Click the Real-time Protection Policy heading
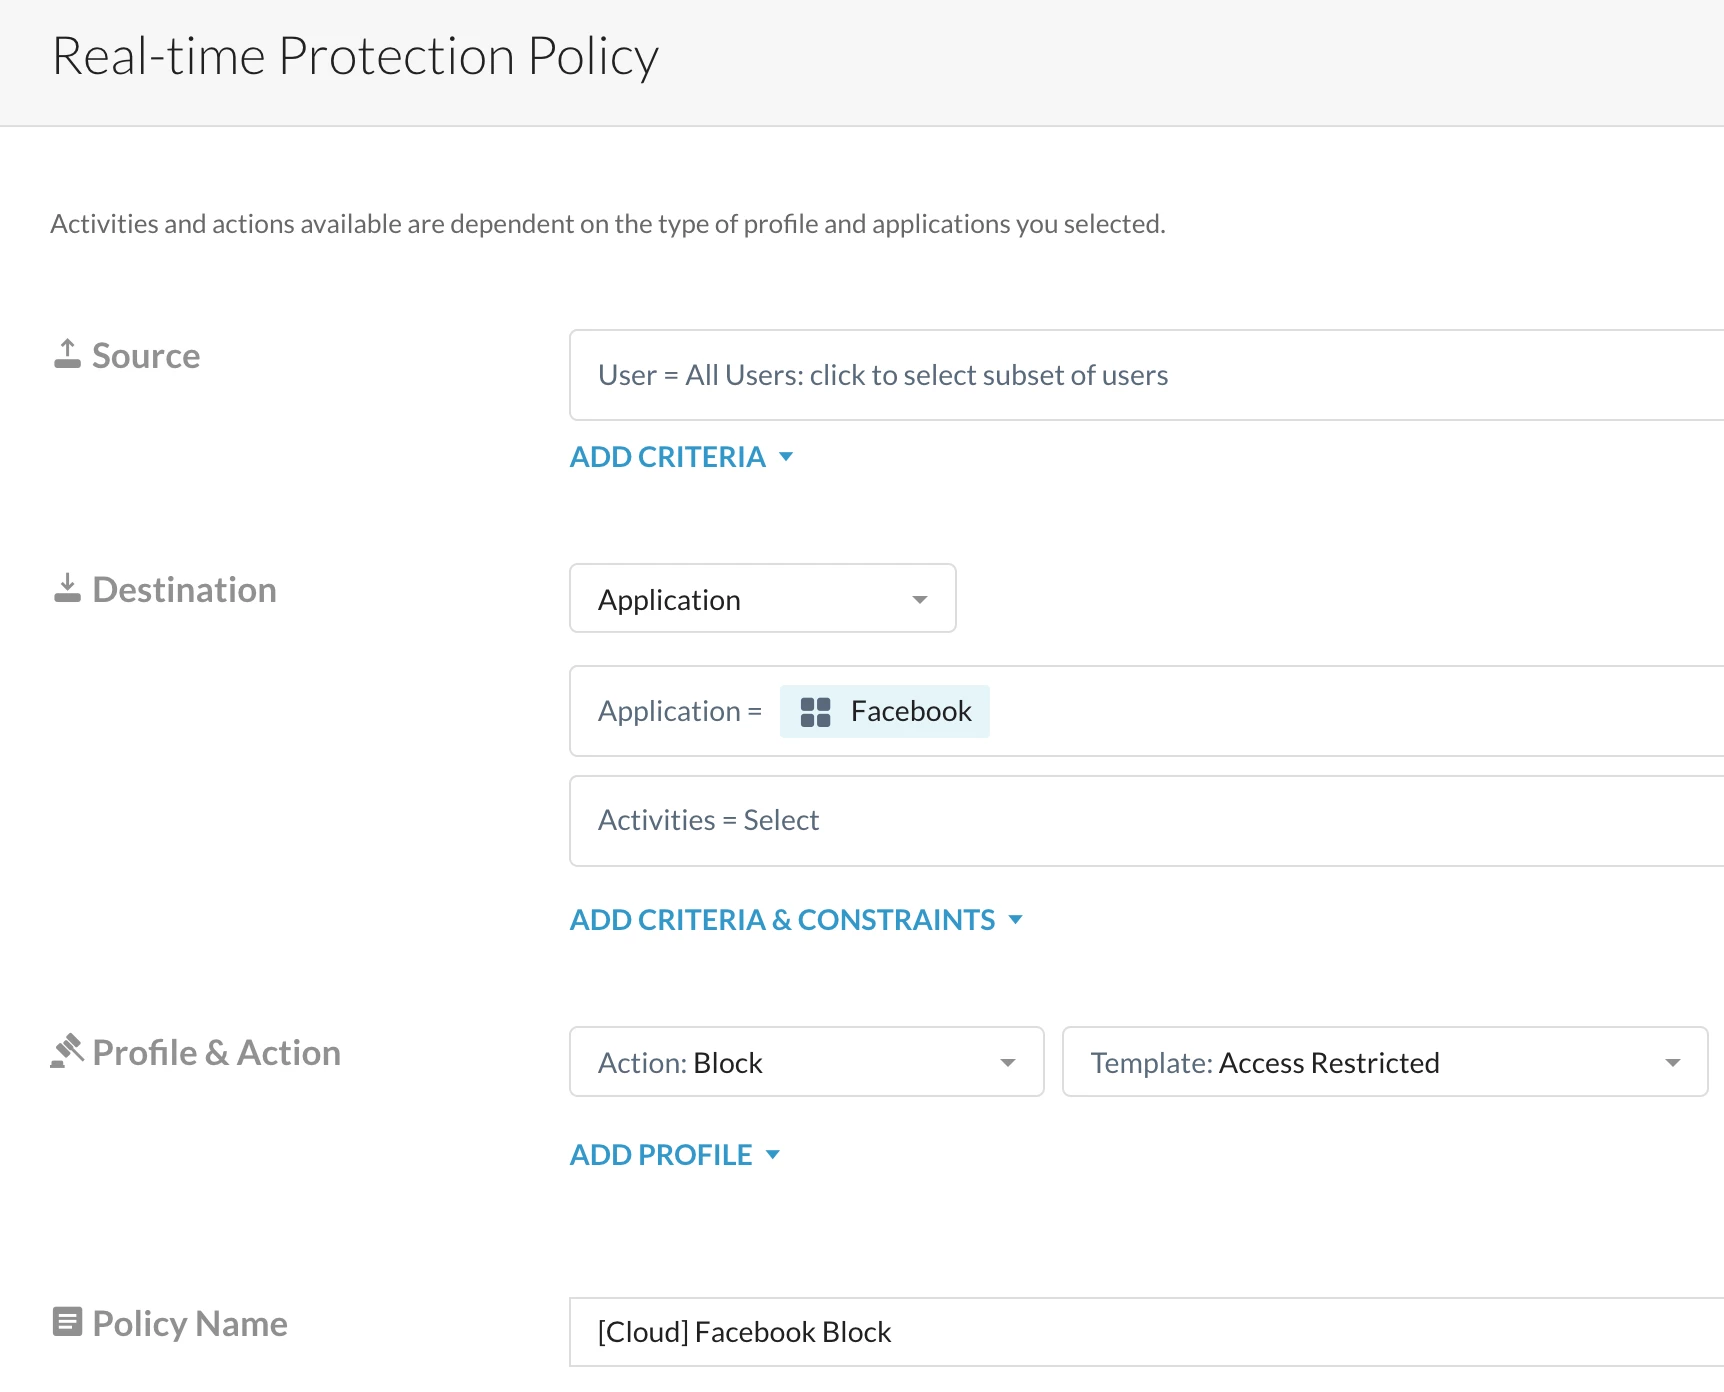Viewport: 1724px width, 1392px height. point(355,56)
